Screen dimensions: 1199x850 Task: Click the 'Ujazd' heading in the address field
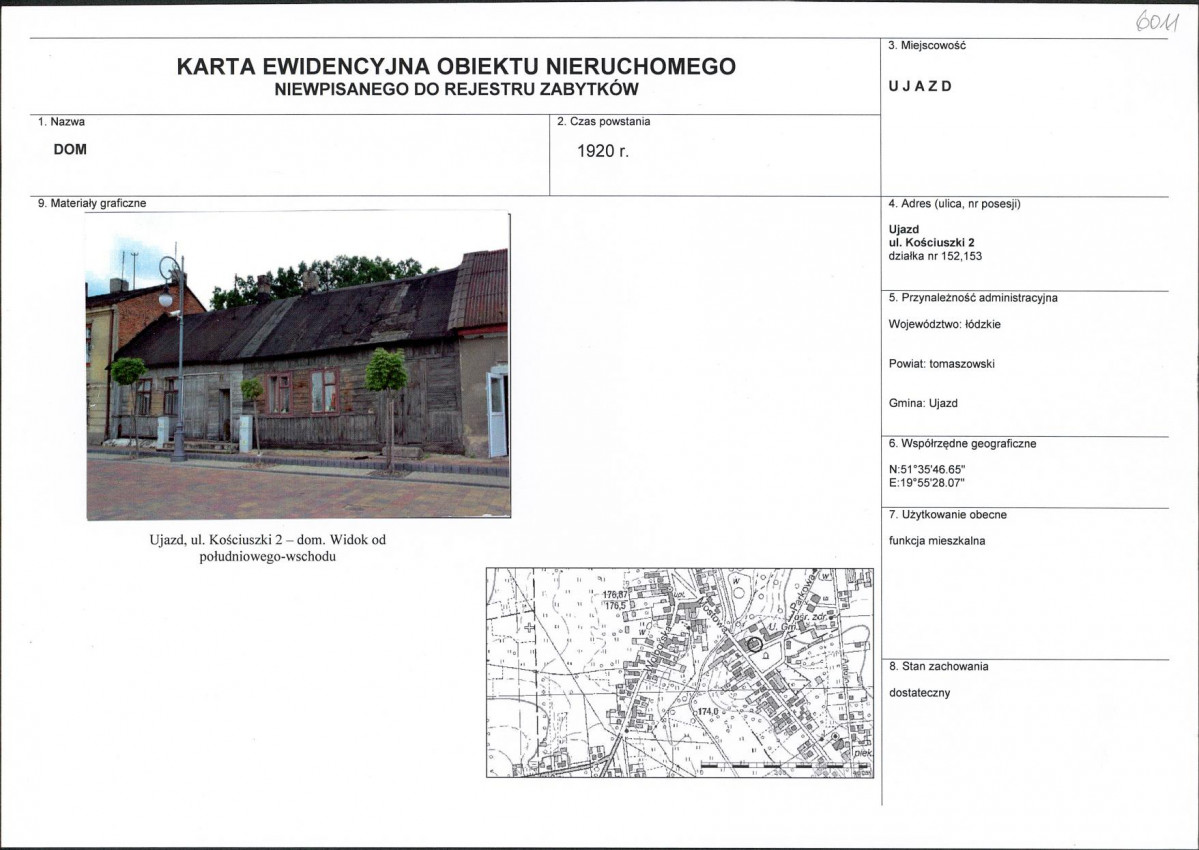pyautogui.click(x=904, y=229)
